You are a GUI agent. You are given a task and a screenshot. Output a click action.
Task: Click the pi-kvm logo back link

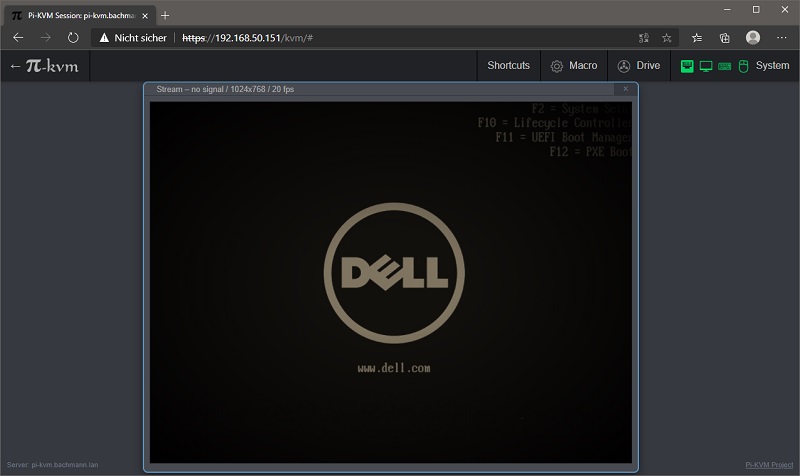click(x=44, y=66)
